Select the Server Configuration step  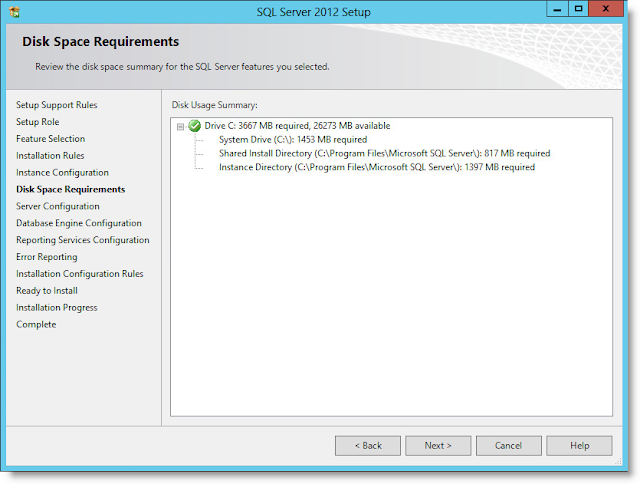pyautogui.click(x=58, y=206)
